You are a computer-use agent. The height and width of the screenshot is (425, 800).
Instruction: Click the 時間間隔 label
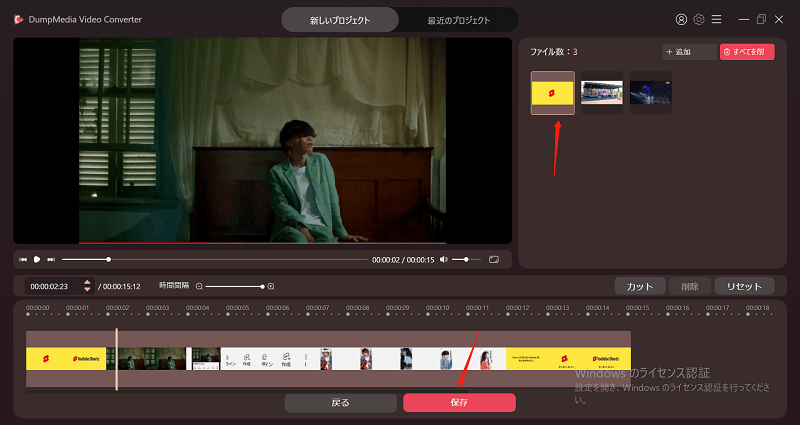174,286
